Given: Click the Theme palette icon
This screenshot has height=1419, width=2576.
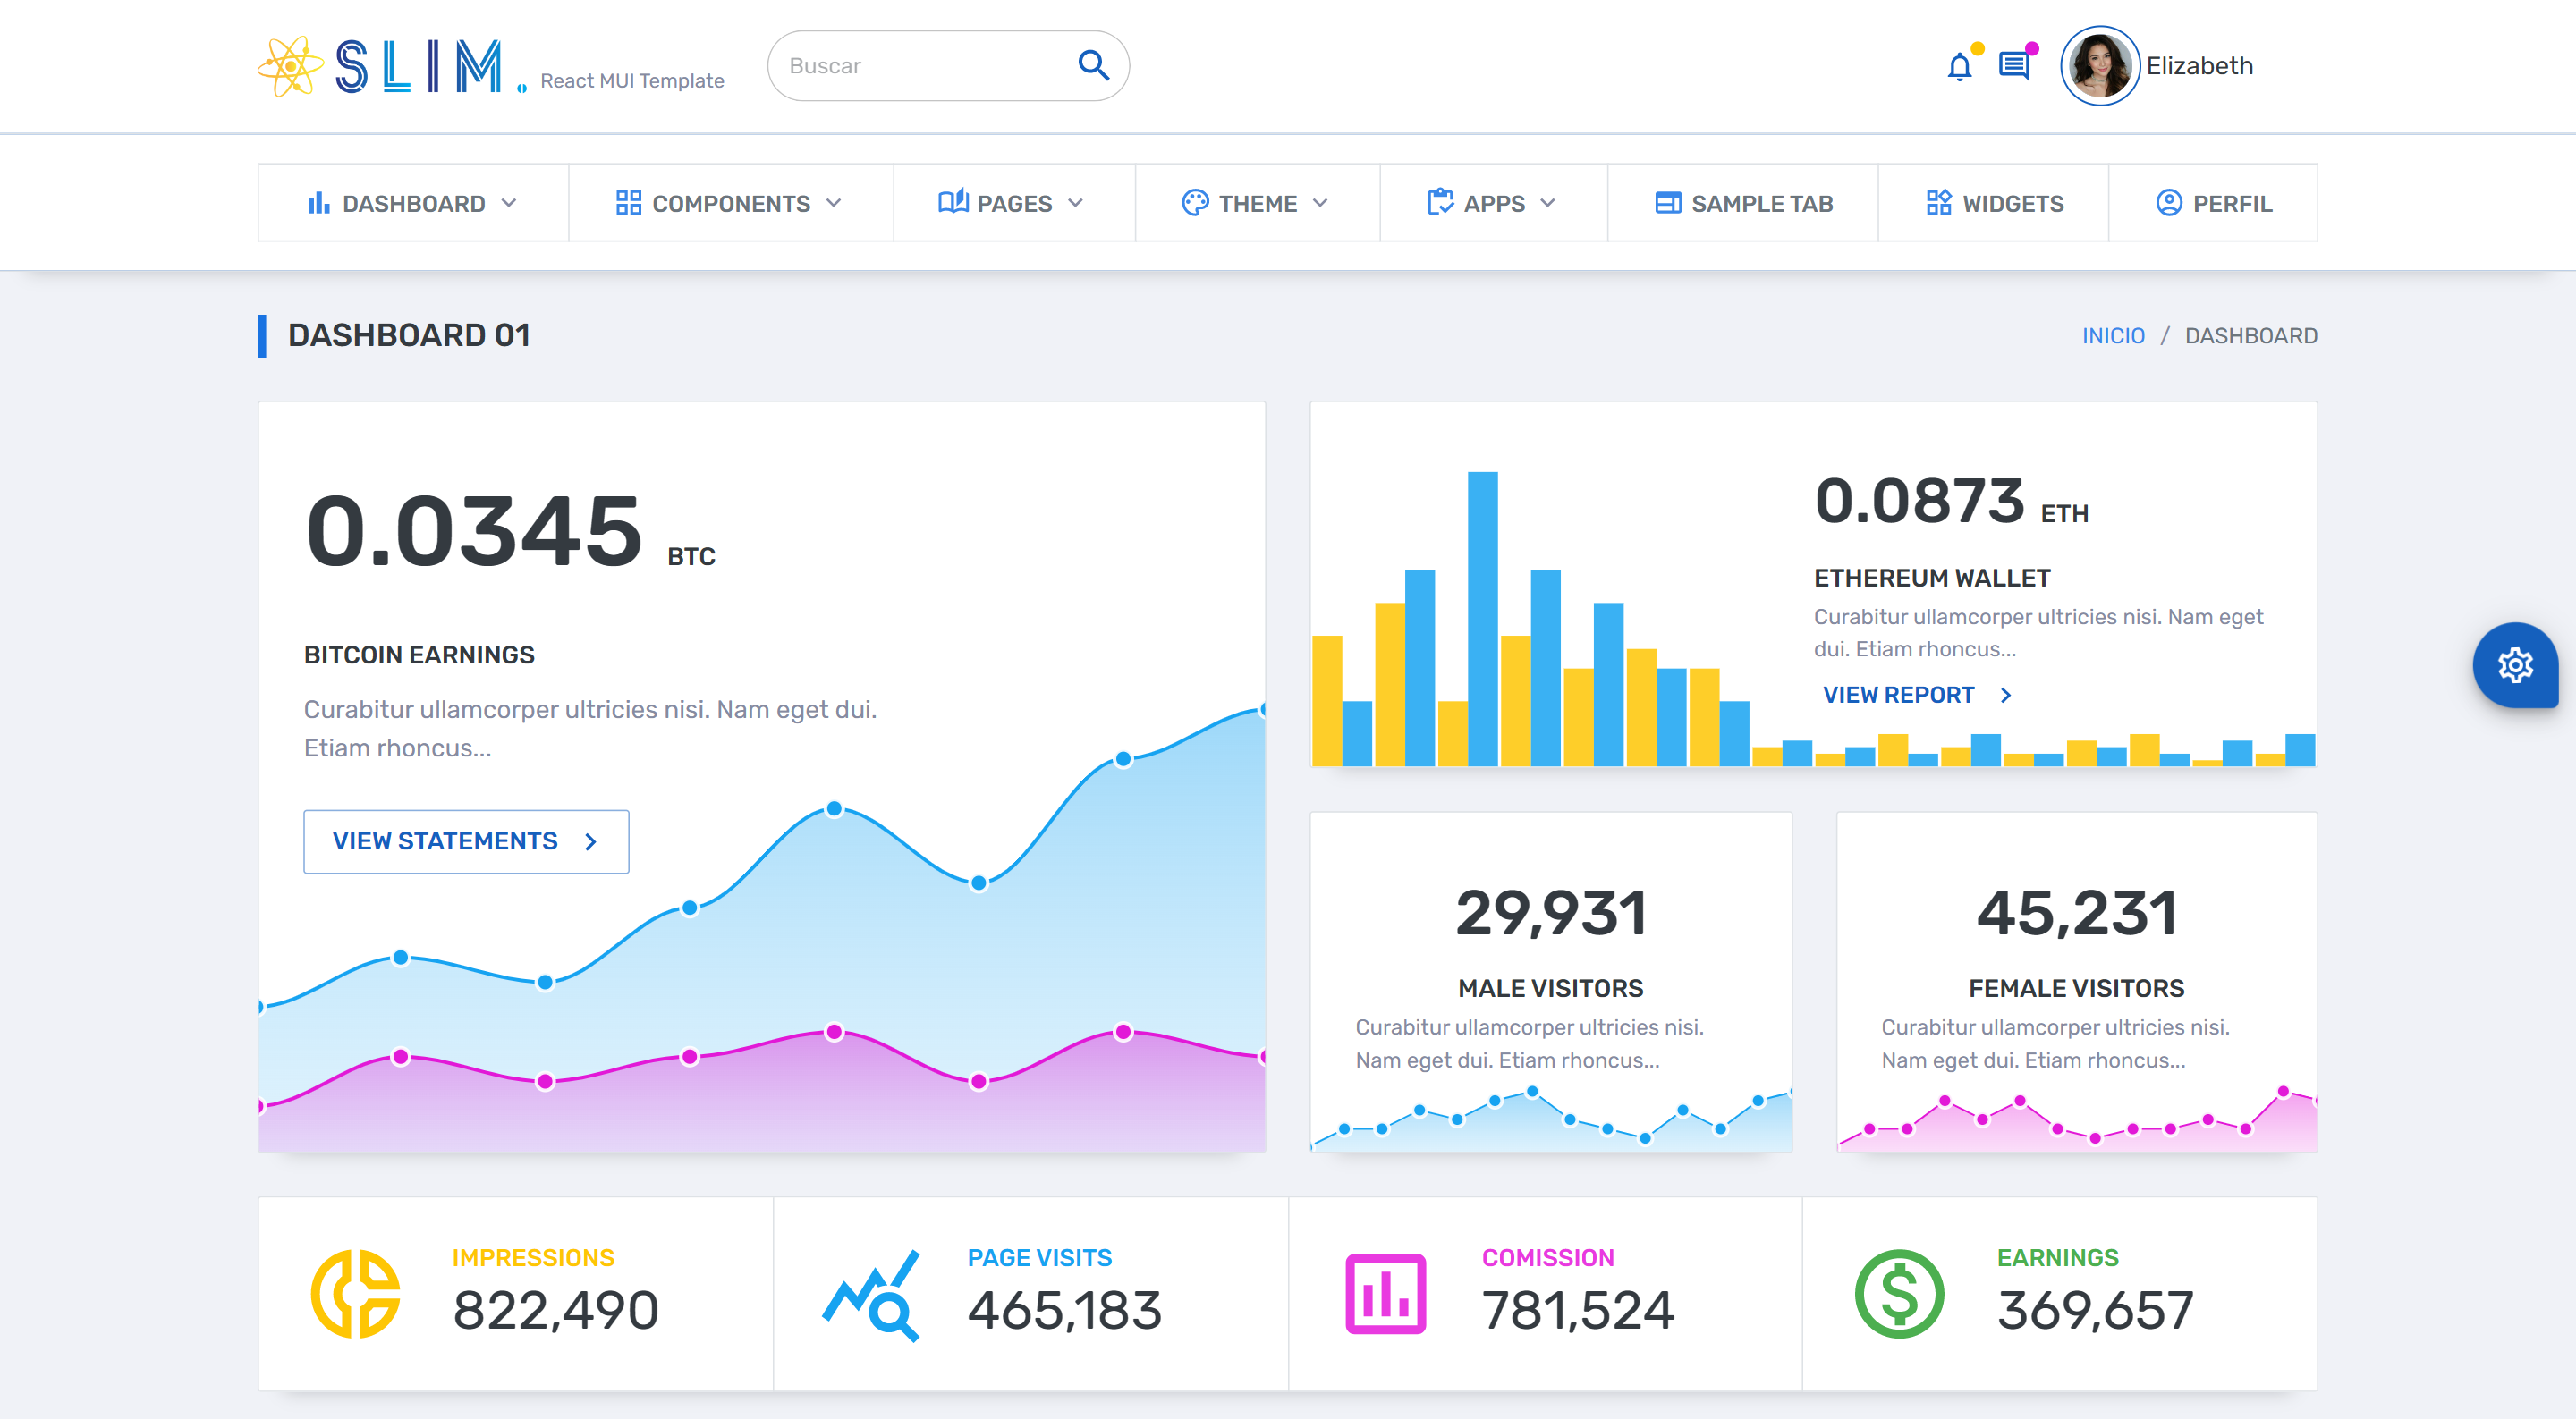Looking at the screenshot, I should tap(1195, 203).
